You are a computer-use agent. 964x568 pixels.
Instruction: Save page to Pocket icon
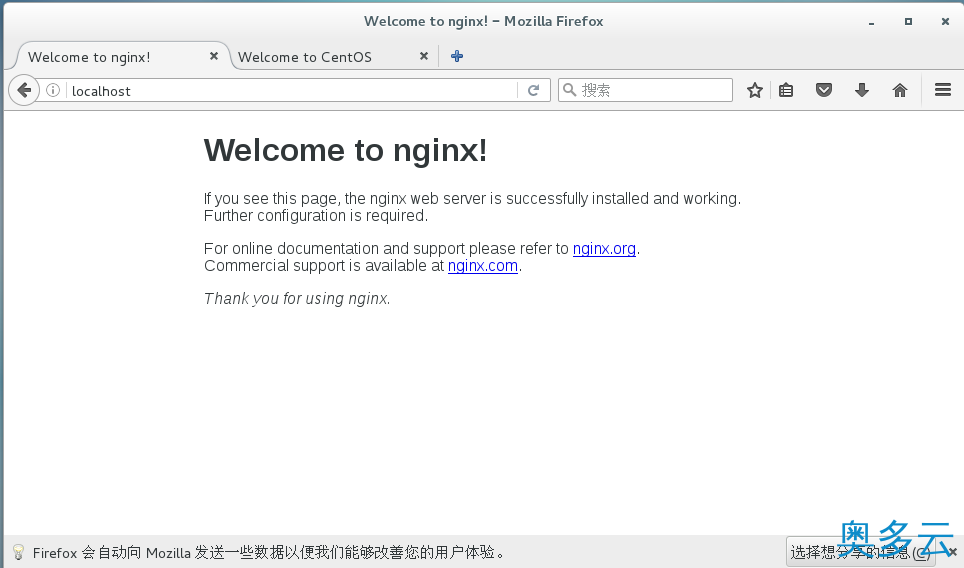coord(824,90)
